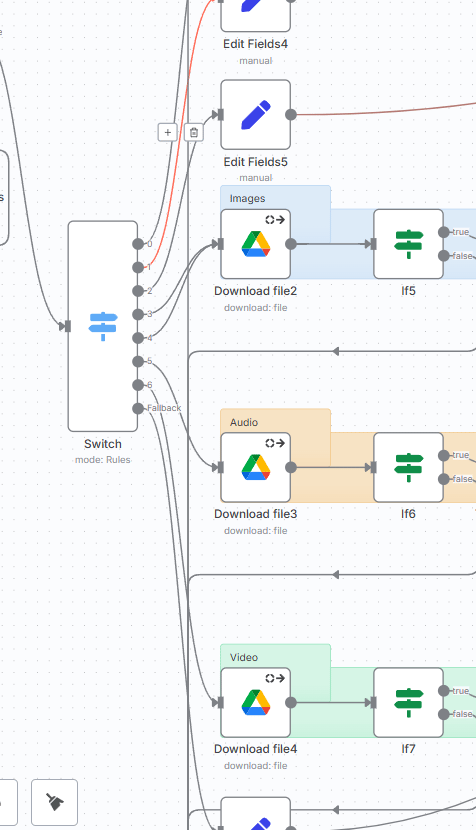Click the Edit Fields5 label
This screenshot has height=830, width=476.
256,162
